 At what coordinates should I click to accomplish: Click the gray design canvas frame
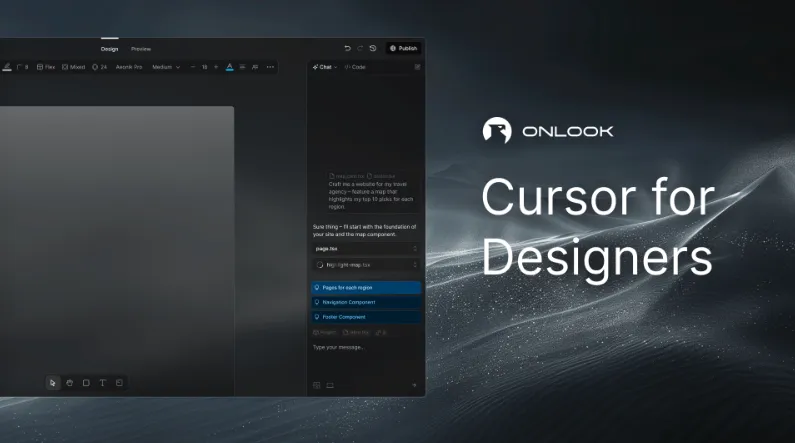click(117, 251)
